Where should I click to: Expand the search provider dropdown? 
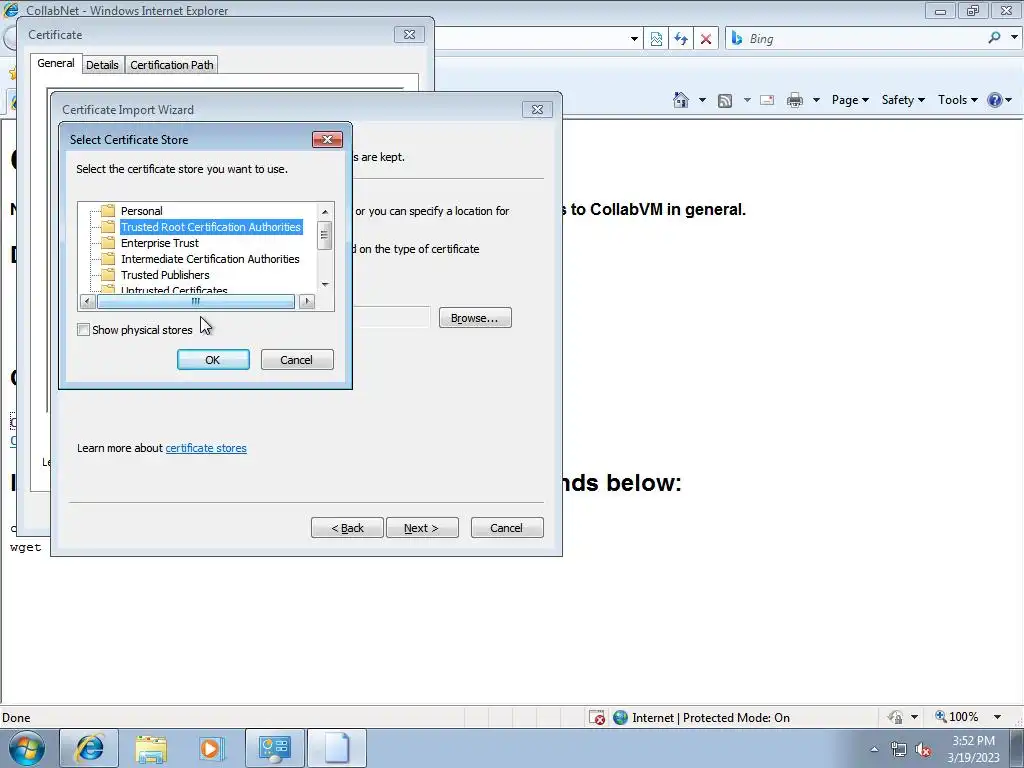click(x=1014, y=38)
